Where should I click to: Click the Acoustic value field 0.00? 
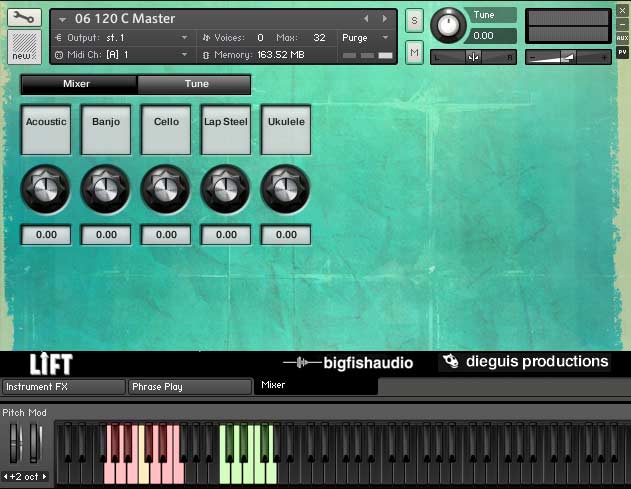(x=46, y=235)
